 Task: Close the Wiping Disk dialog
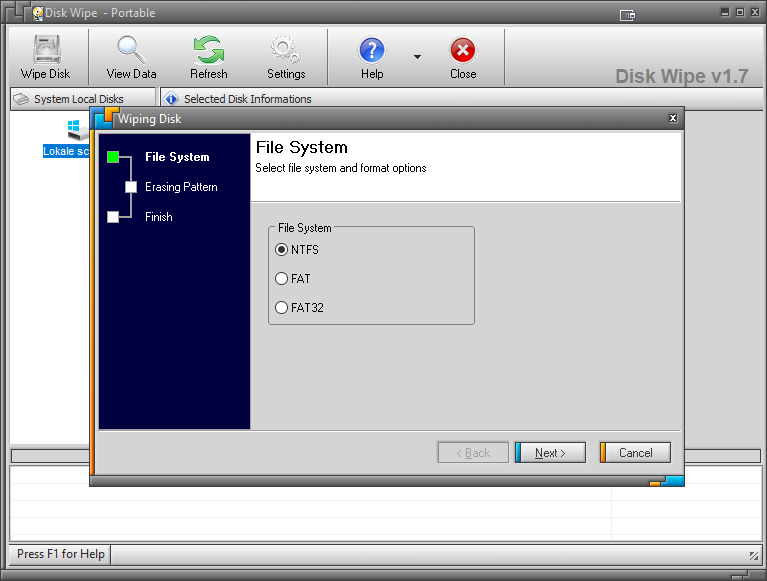673,118
